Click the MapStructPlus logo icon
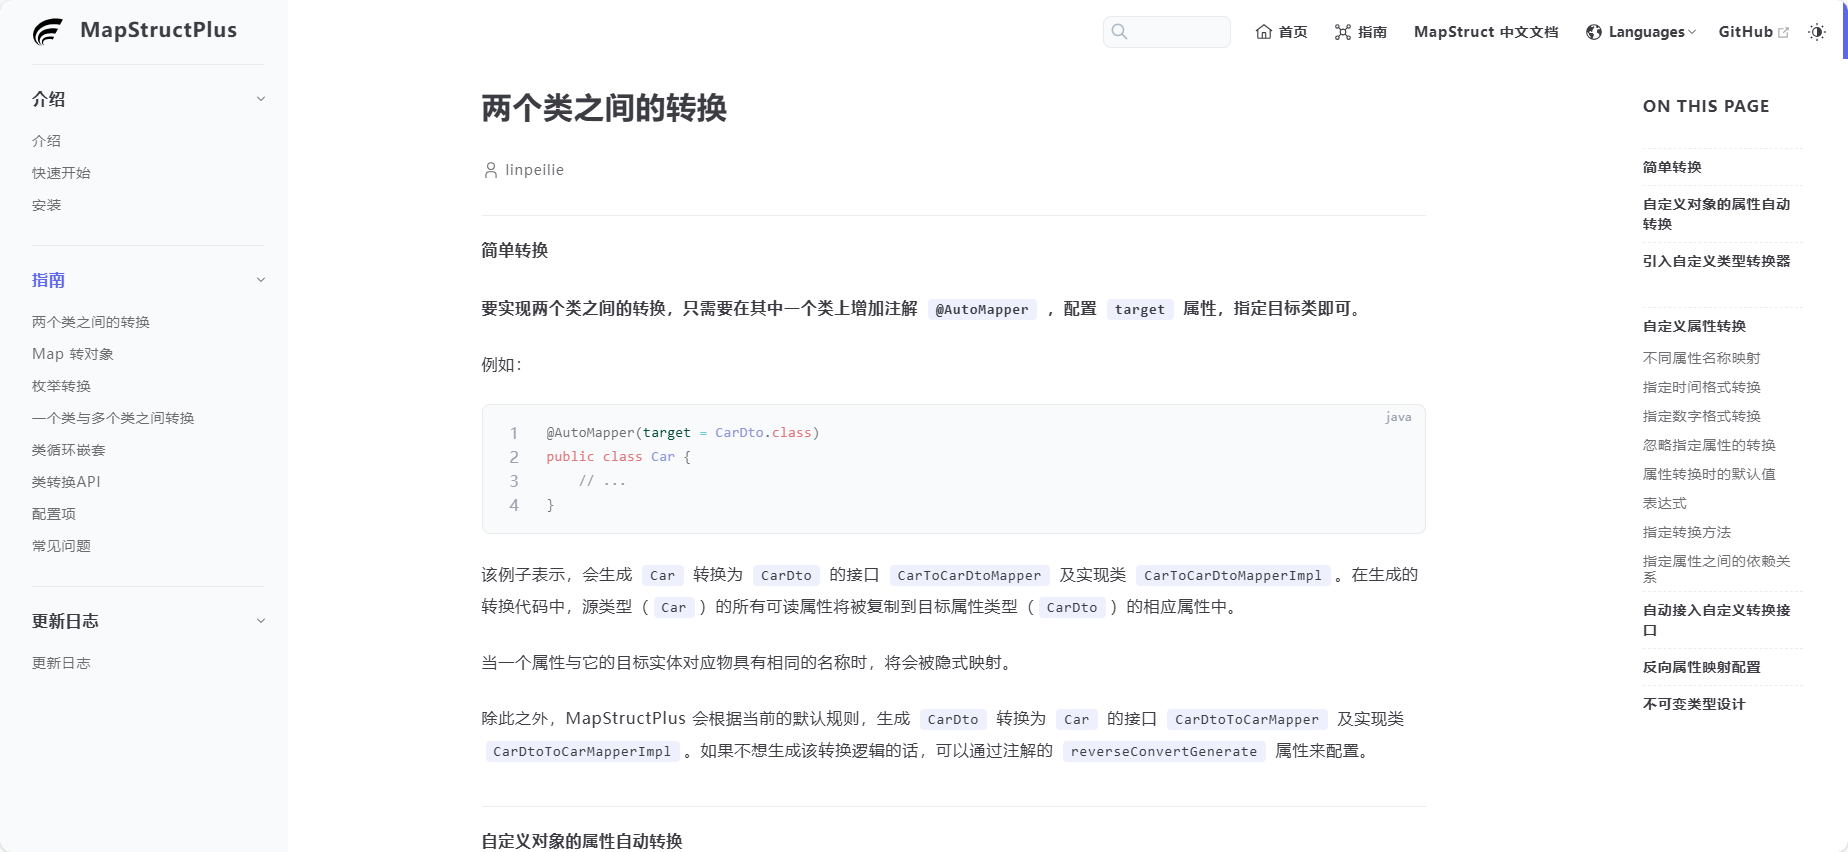Image resolution: width=1848 pixels, height=852 pixels. [47, 32]
